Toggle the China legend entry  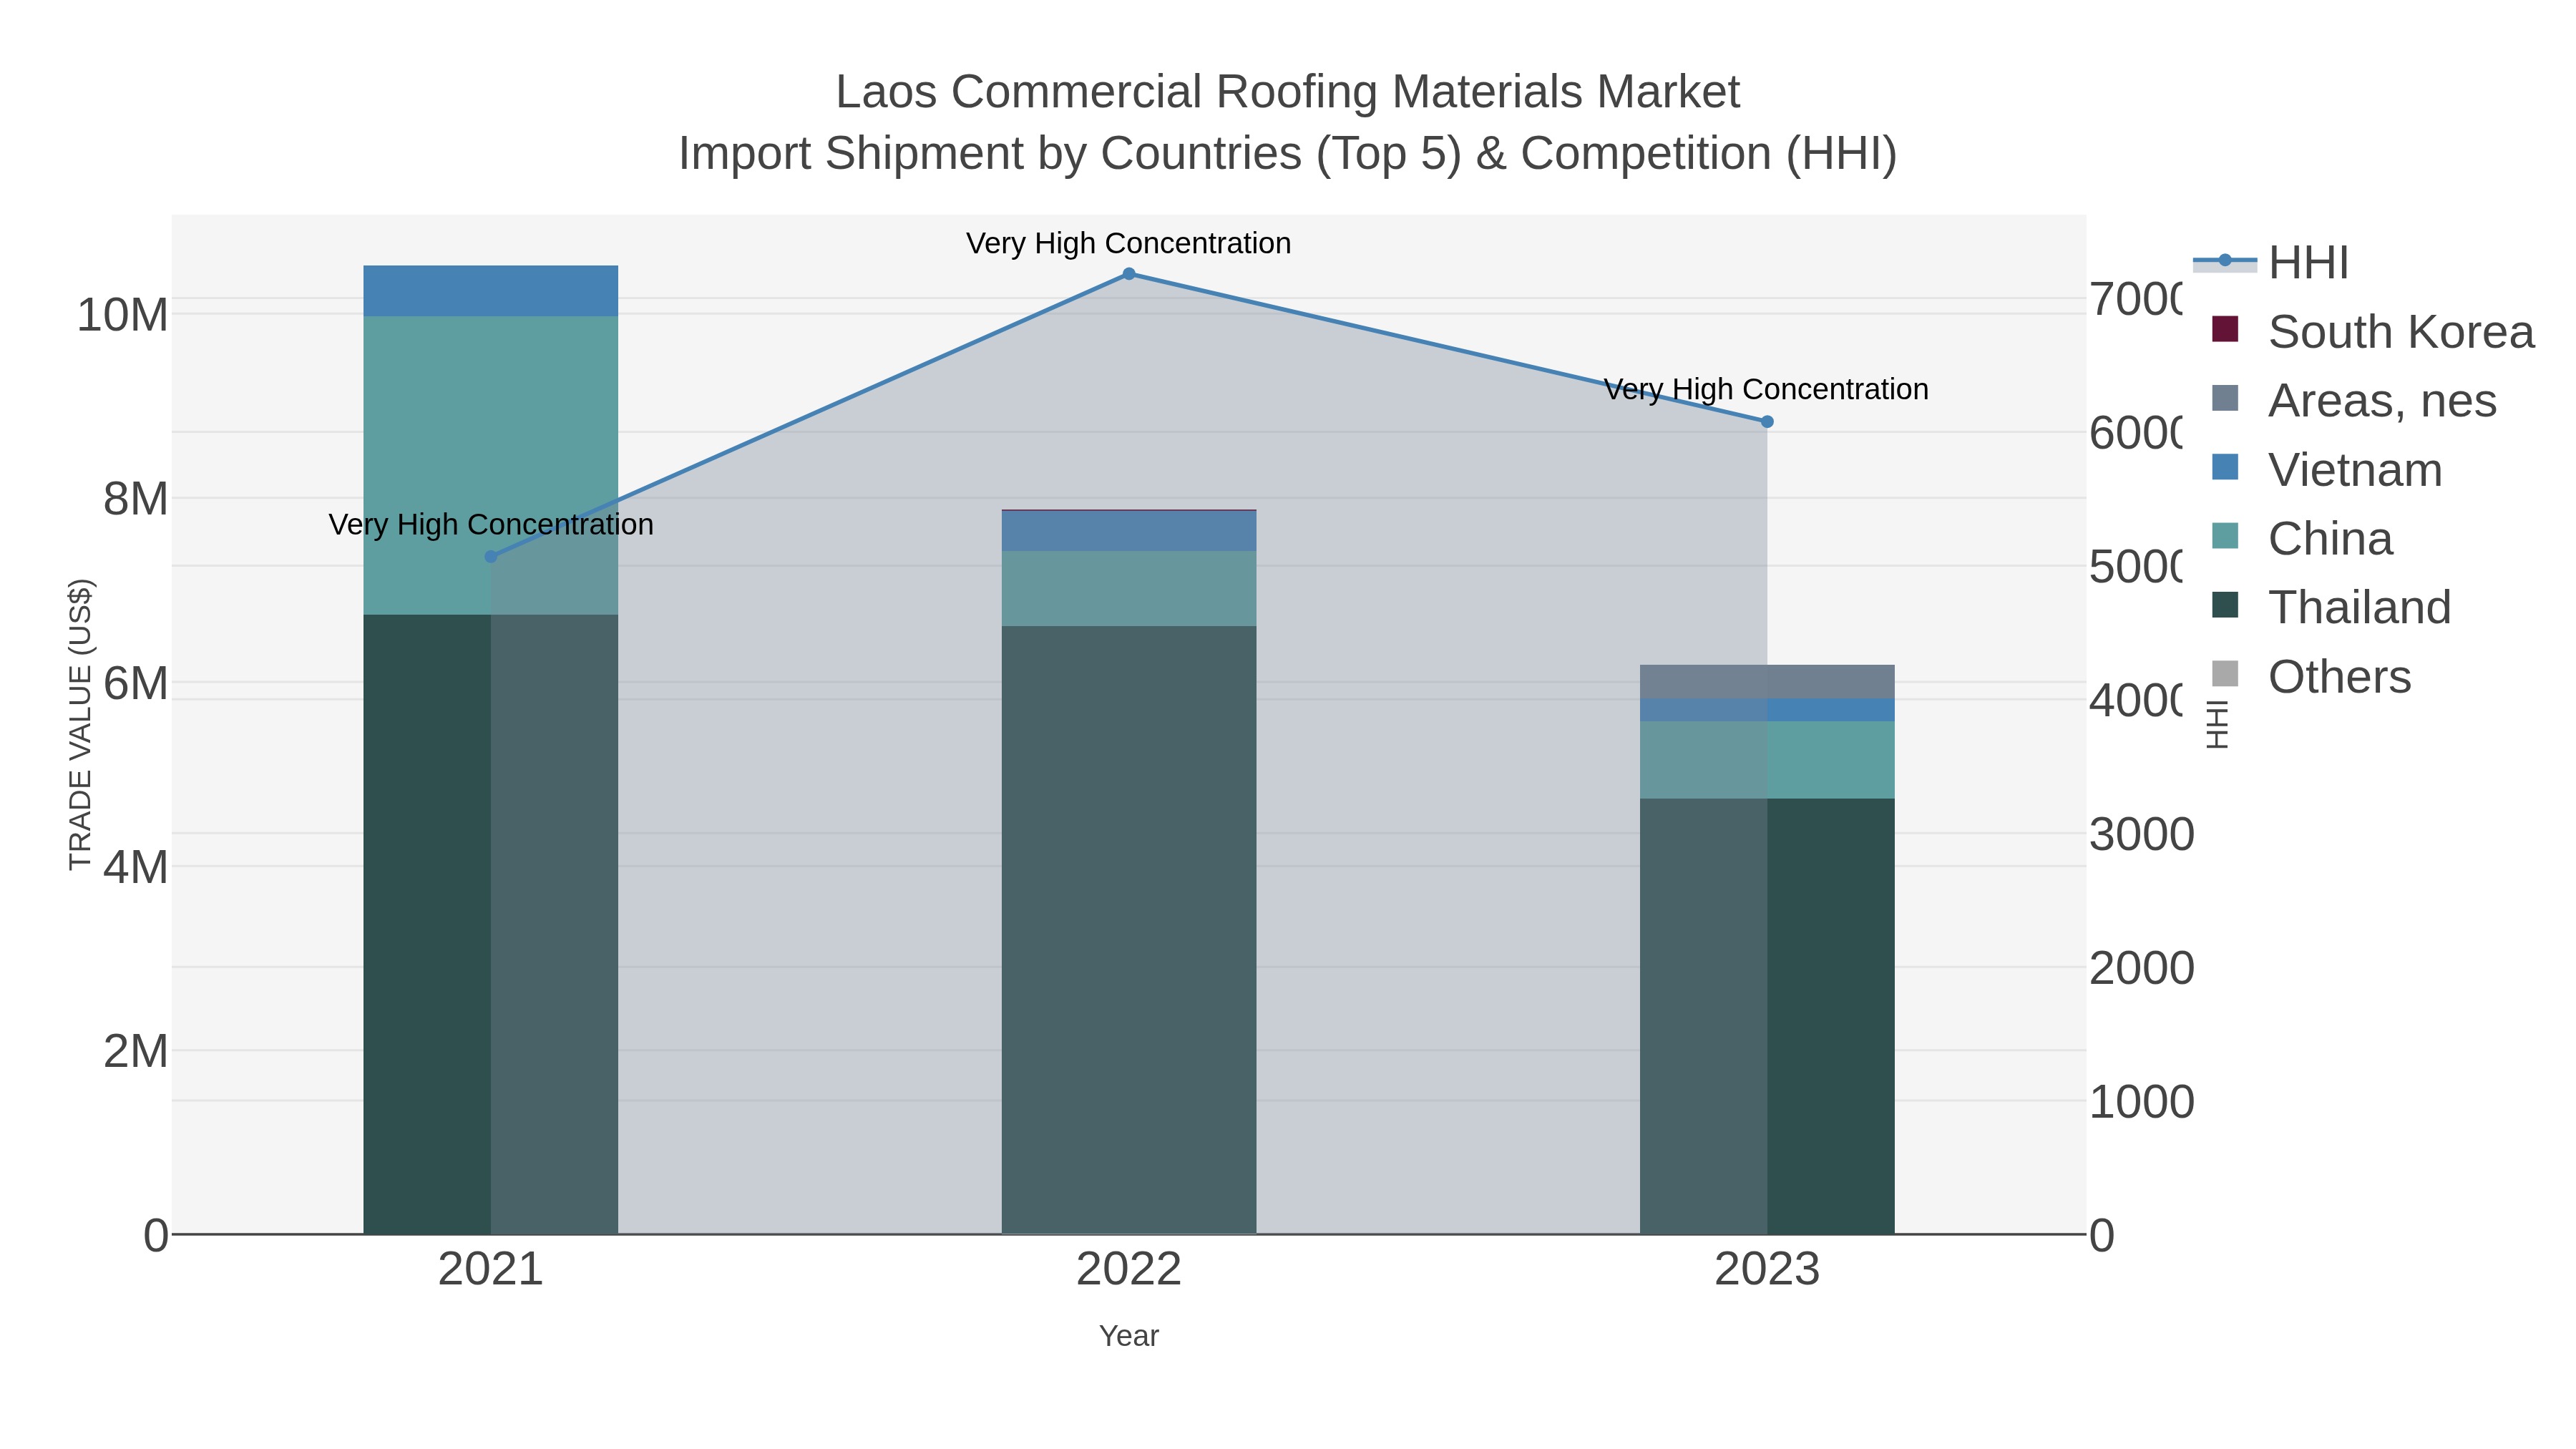pyautogui.click(x=2302, y=538)
